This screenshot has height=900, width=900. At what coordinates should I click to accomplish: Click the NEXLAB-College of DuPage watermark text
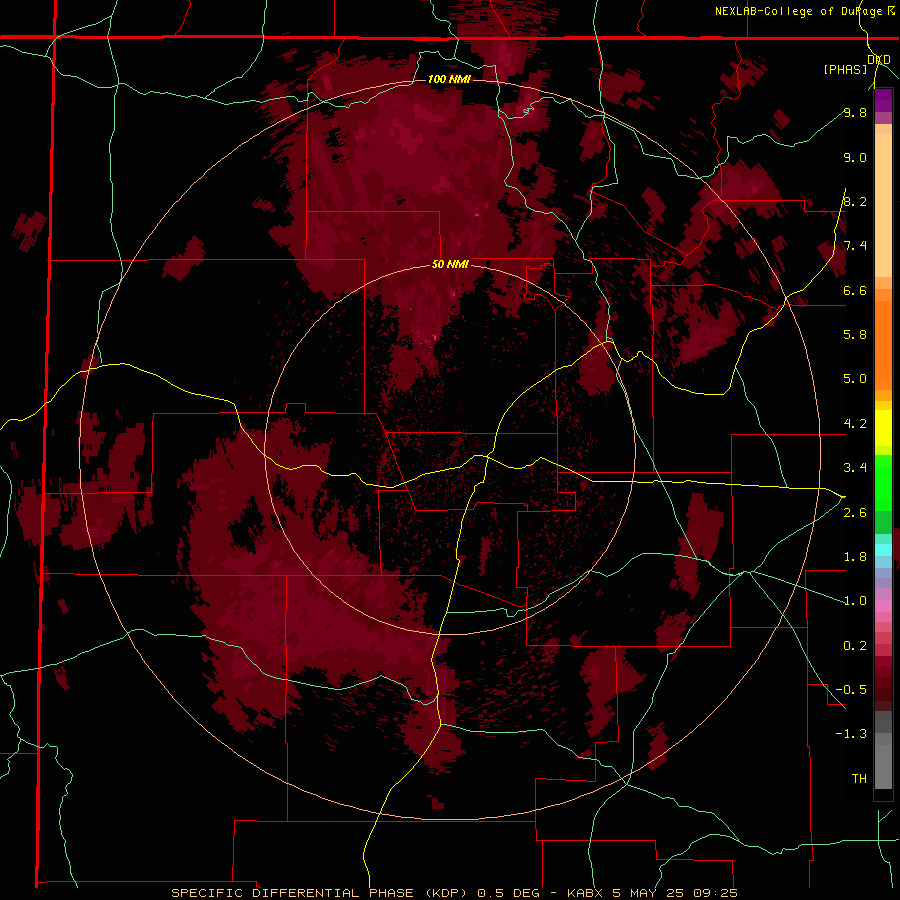tap(804, 11)
